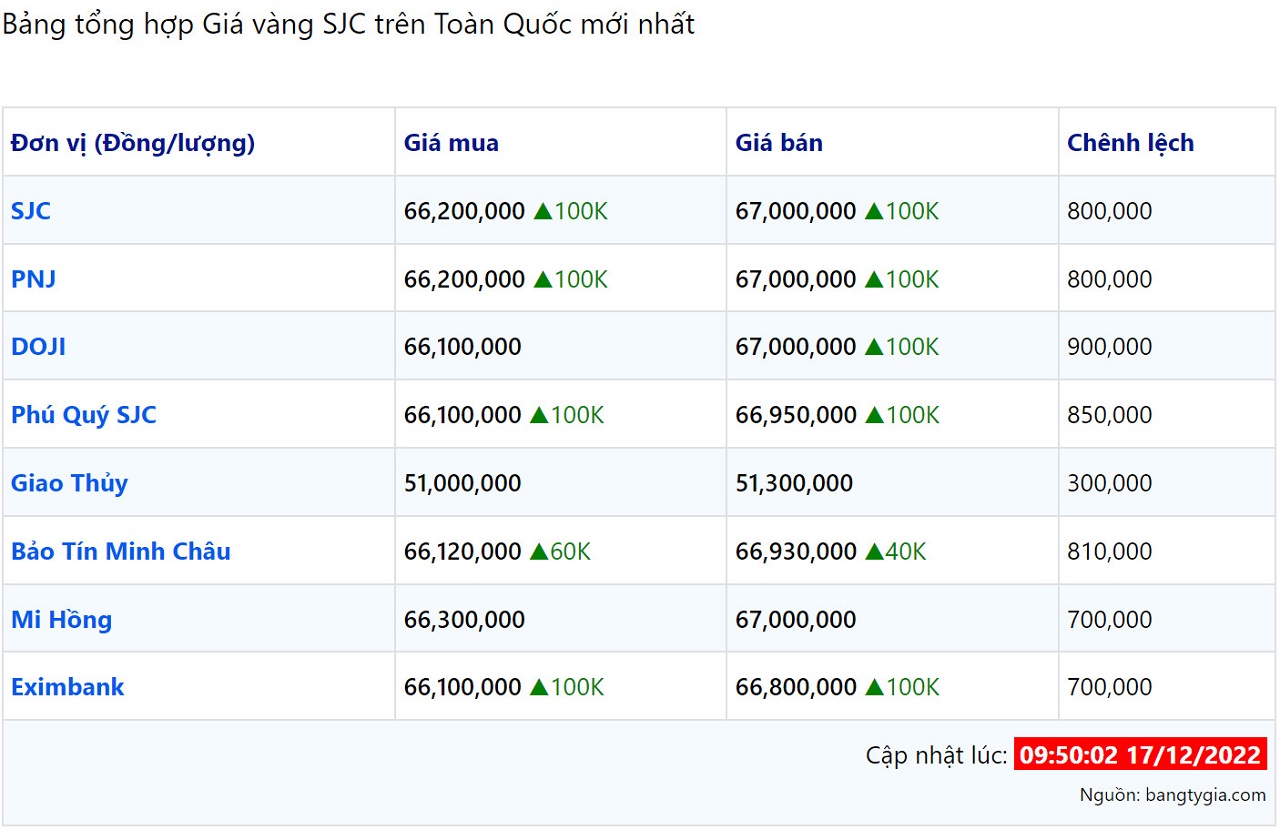Click Mi Hồng sell price 67,000,000

tap(796, 619)
